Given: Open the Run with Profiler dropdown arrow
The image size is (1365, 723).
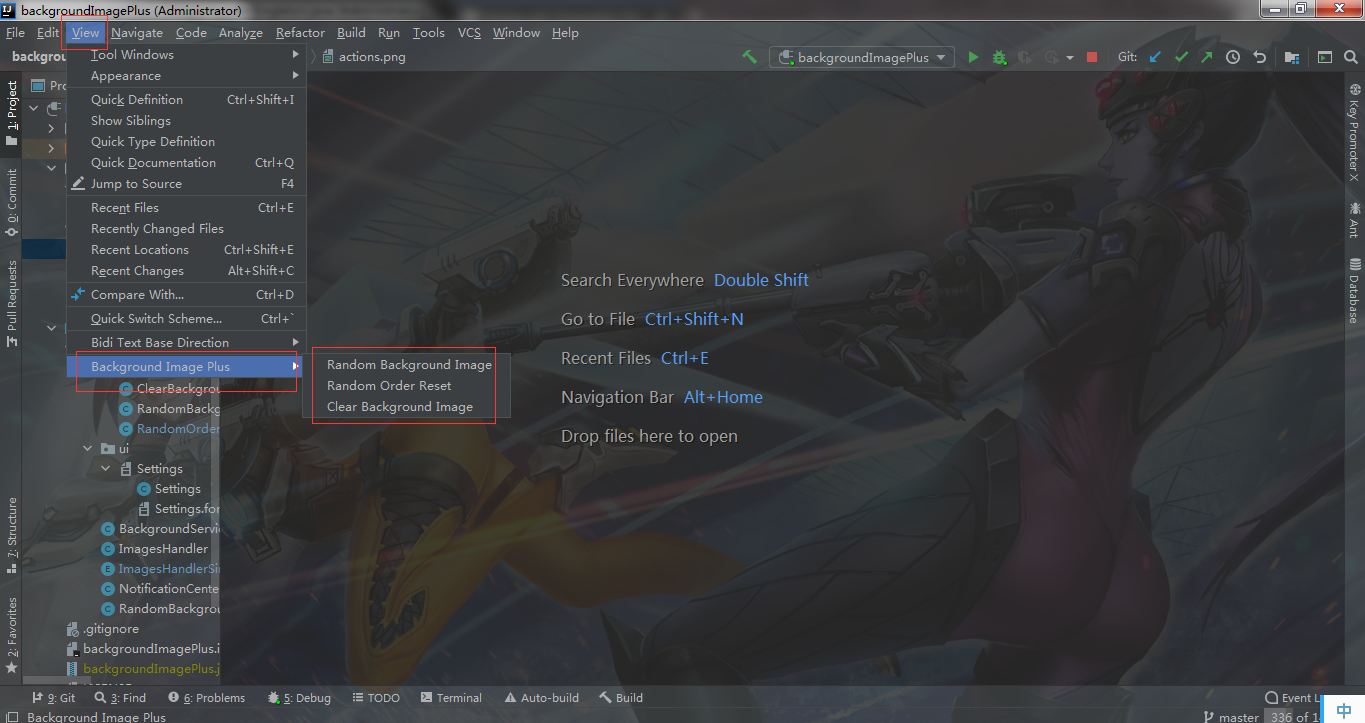Looking at the screenshot, I should pos(1069,58).
